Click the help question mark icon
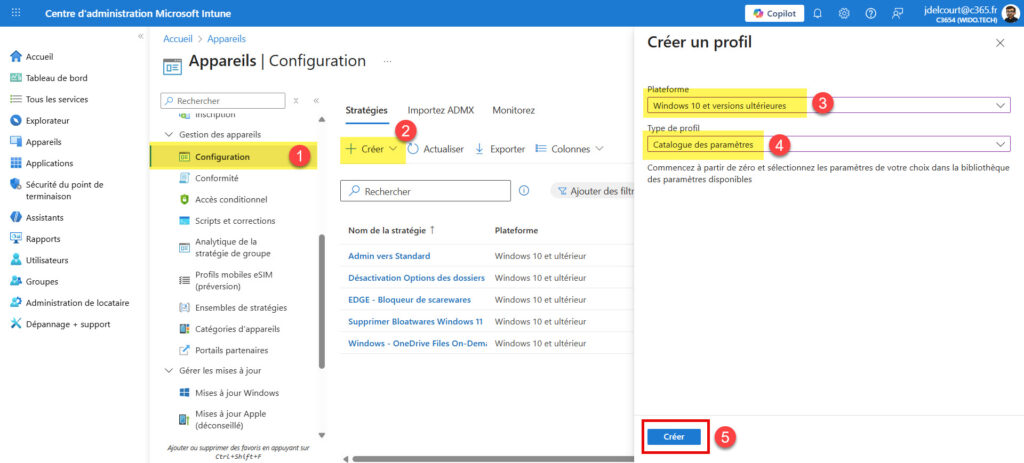 870,13
